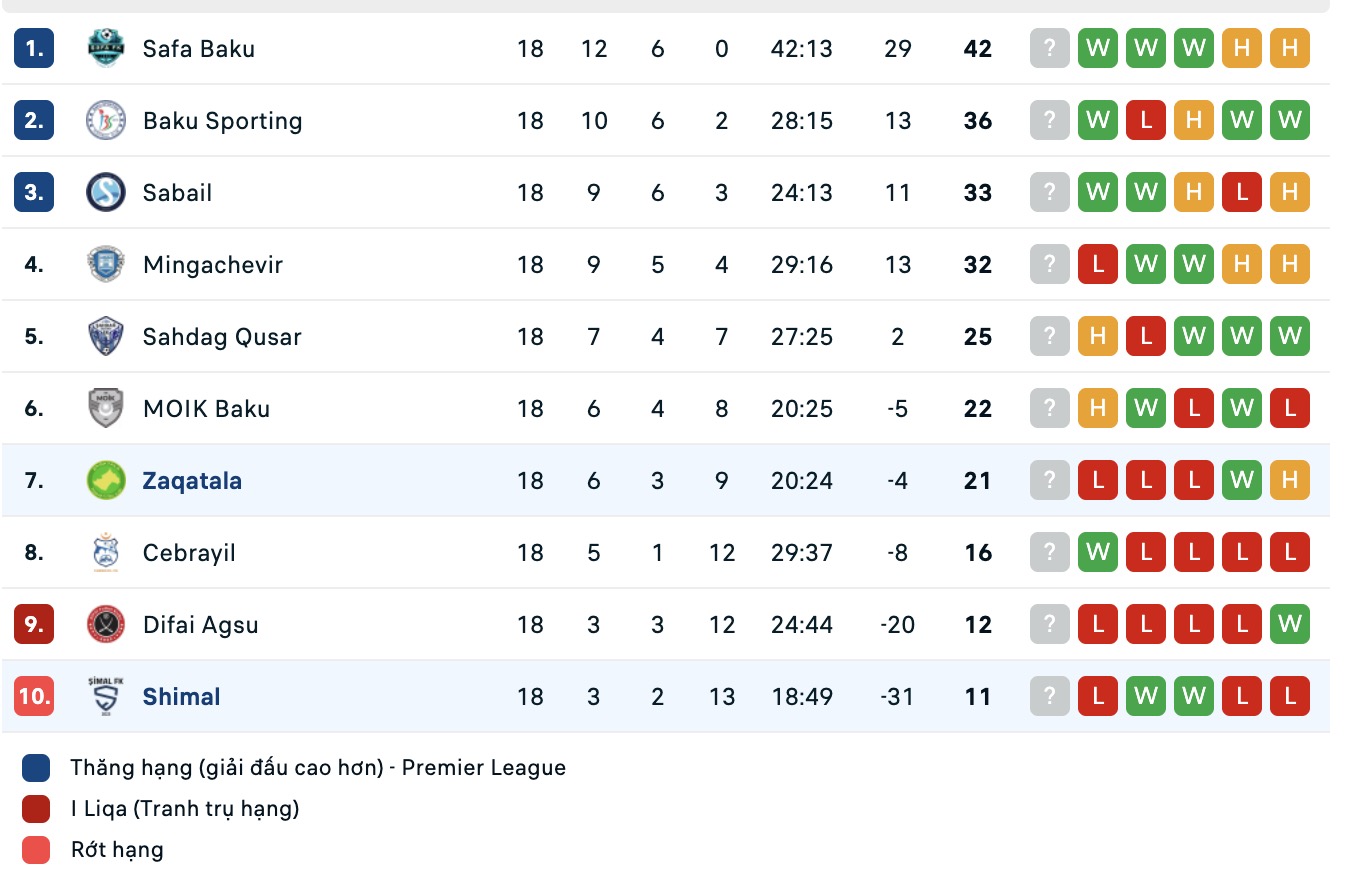Click the Shimal FK logo
Viewport: 1352px width, 882px height.
(106, 697)
